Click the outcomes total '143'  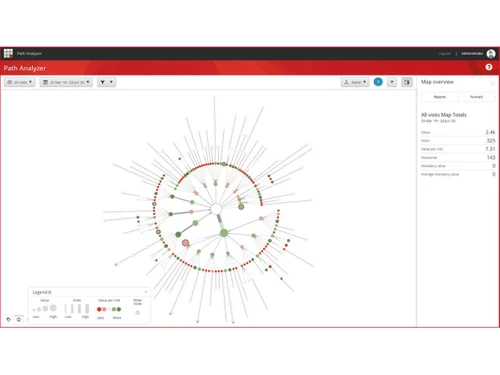pyautogui.click(x=491, y=157)
